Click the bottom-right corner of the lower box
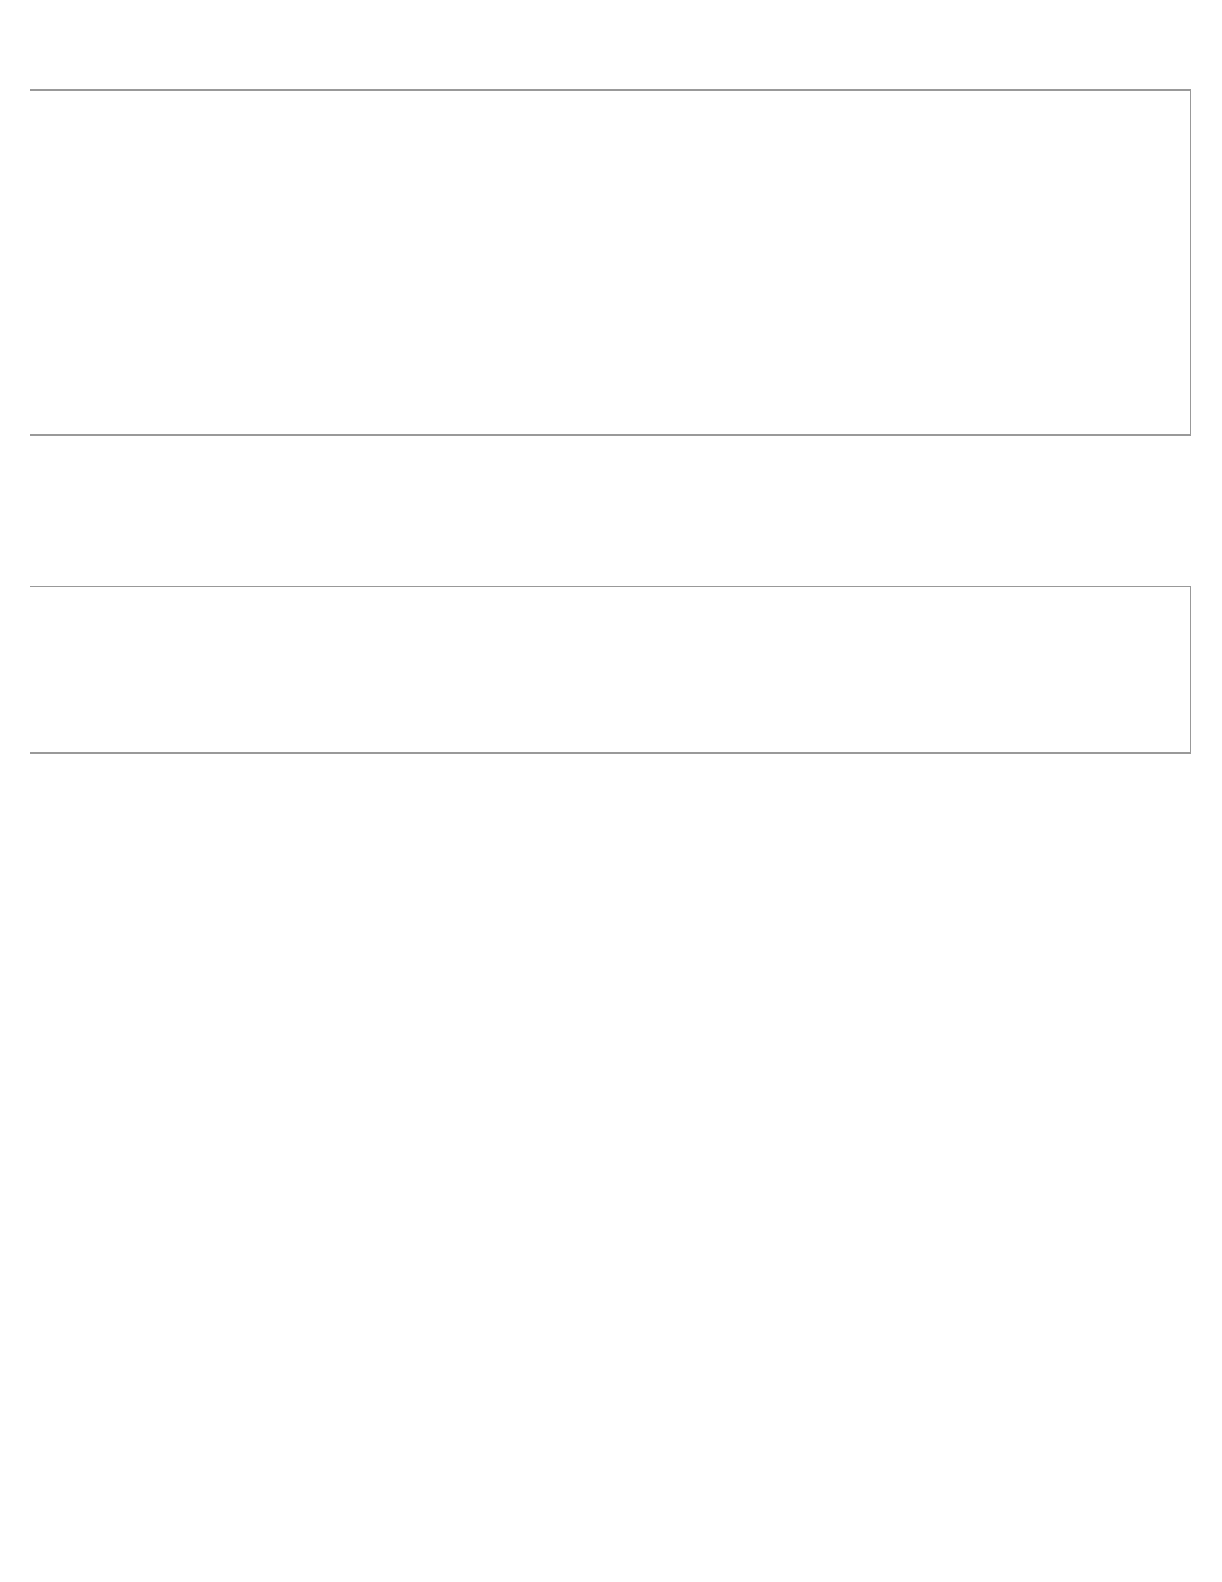 [1190, 752]
